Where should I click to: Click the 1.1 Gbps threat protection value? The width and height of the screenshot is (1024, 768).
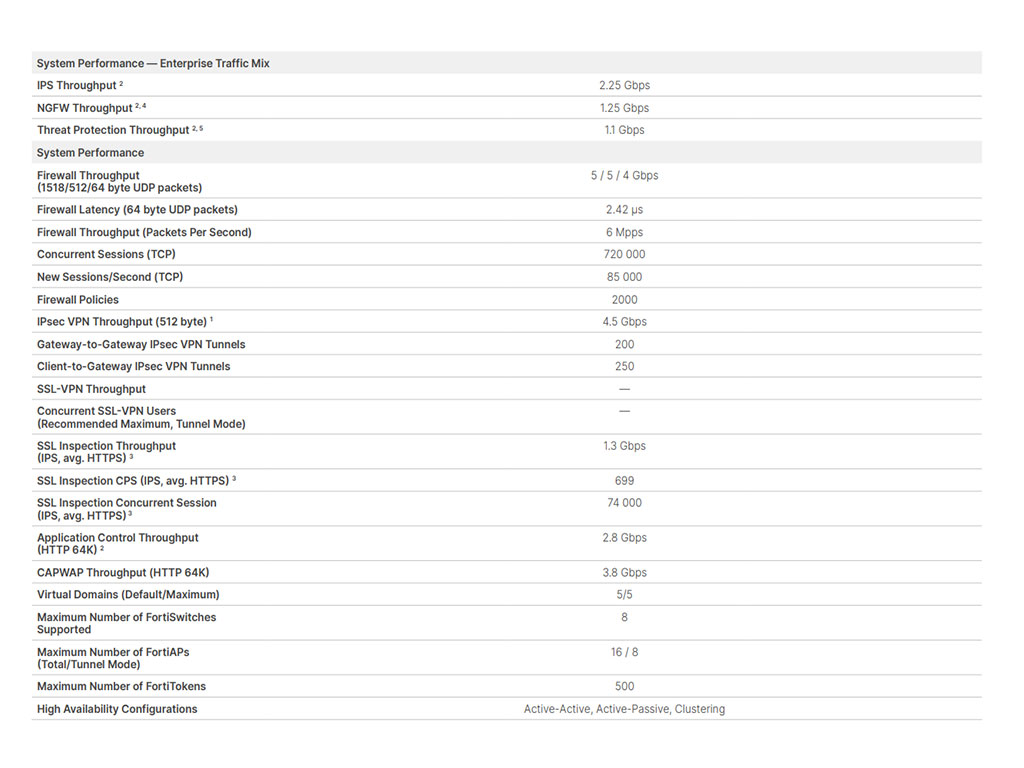tap(624, 130)
